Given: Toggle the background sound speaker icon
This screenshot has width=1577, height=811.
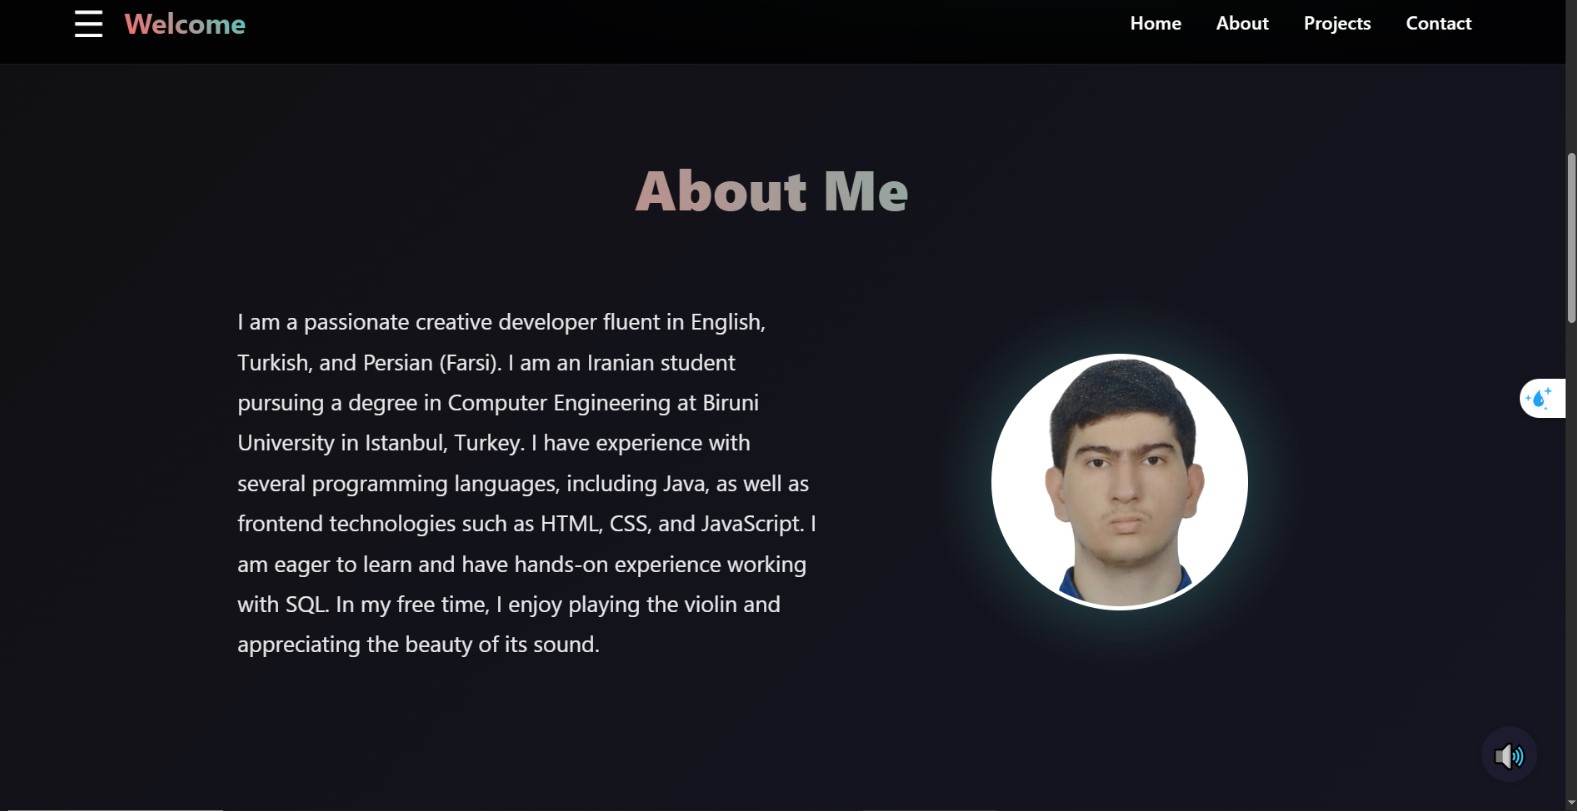Looking at the screenshot, I should (1508, 755).
